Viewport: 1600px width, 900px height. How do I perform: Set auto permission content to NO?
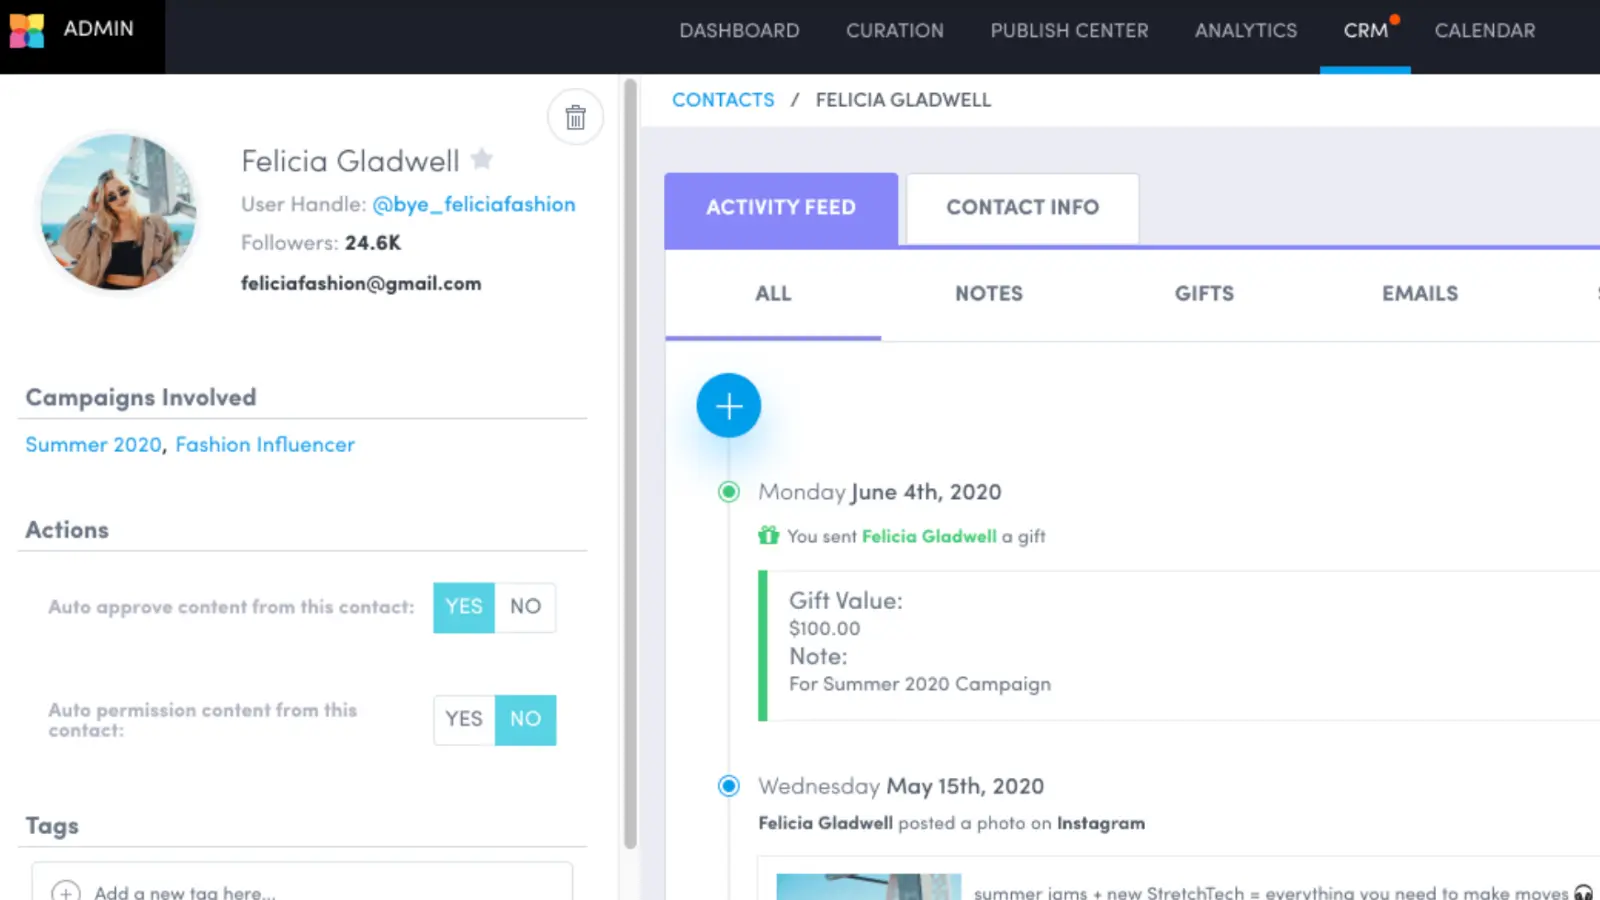tap(525, 720)
